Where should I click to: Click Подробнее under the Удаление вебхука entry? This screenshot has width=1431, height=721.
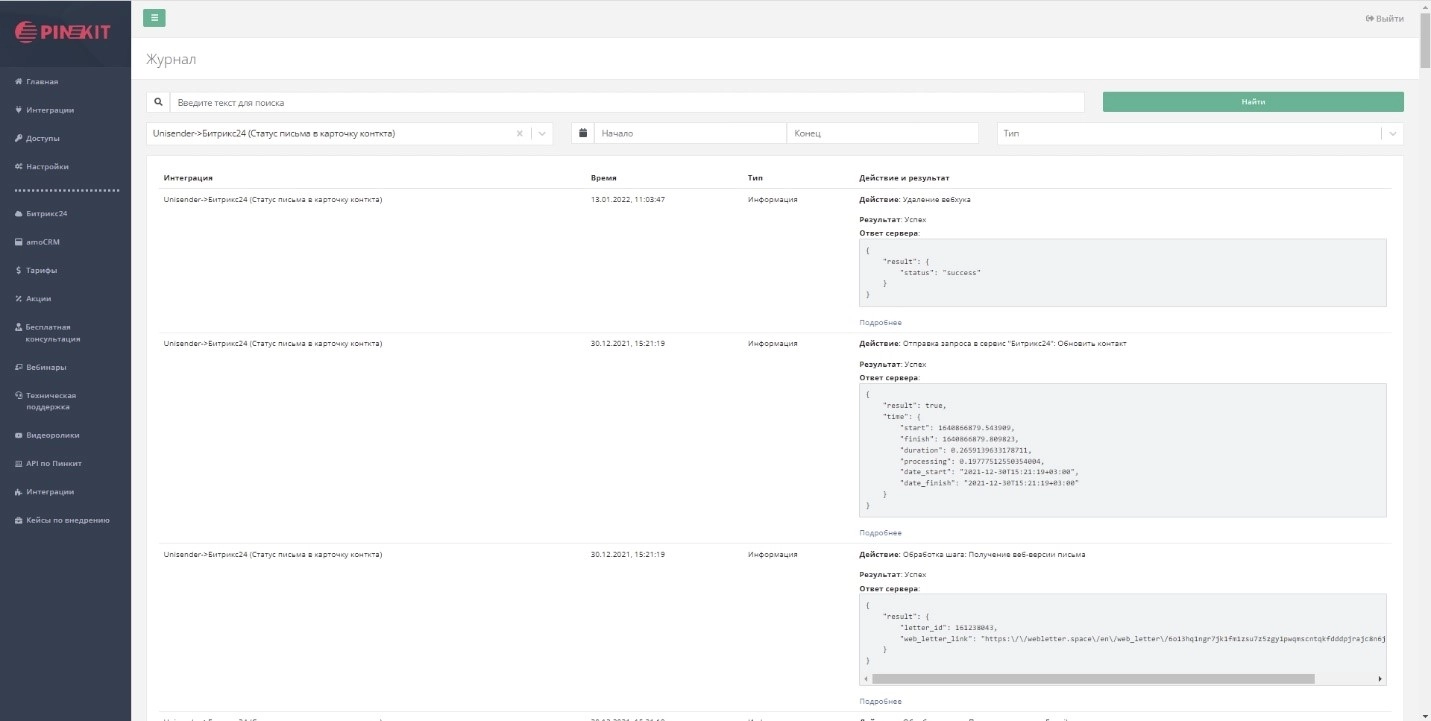880,323
